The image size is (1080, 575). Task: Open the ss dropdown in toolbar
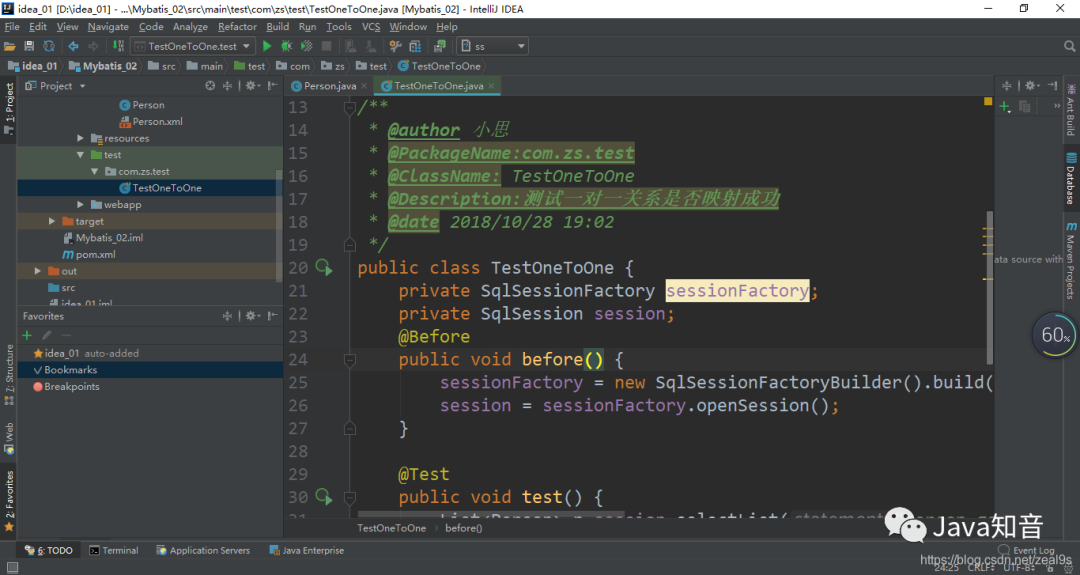[493, 46]
